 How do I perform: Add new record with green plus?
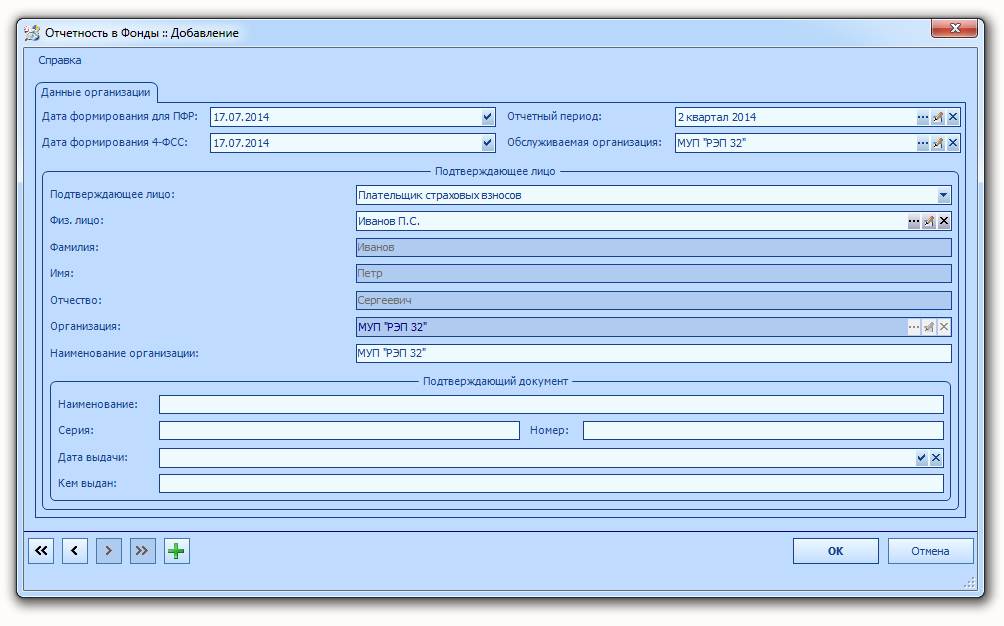point(177,551)
